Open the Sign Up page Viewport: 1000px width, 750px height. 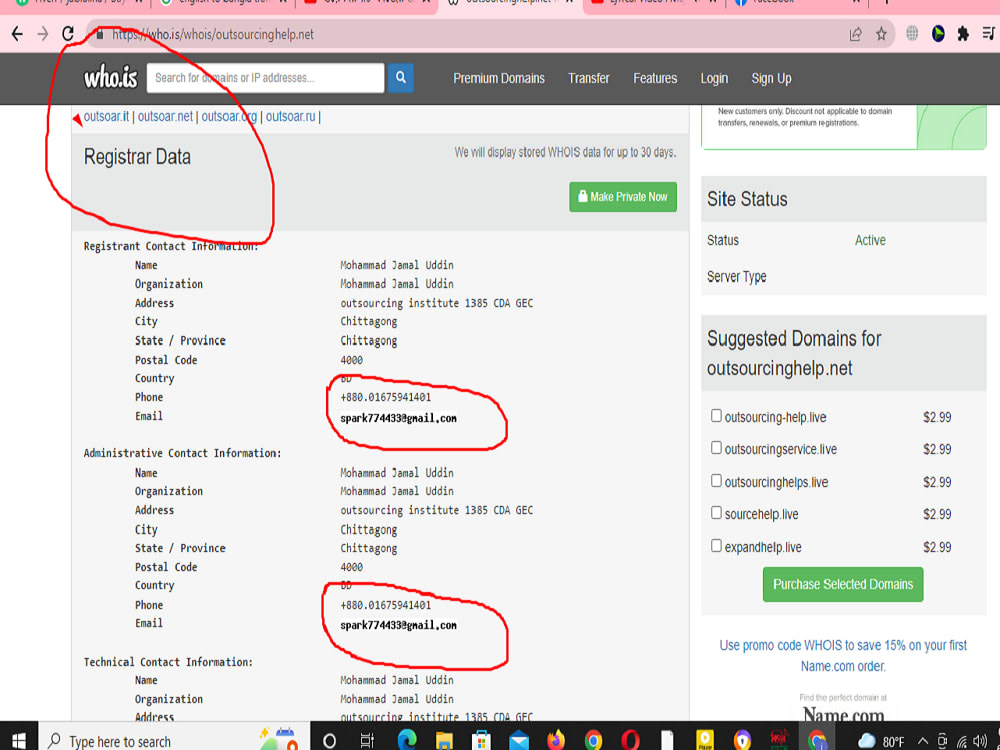771,78
